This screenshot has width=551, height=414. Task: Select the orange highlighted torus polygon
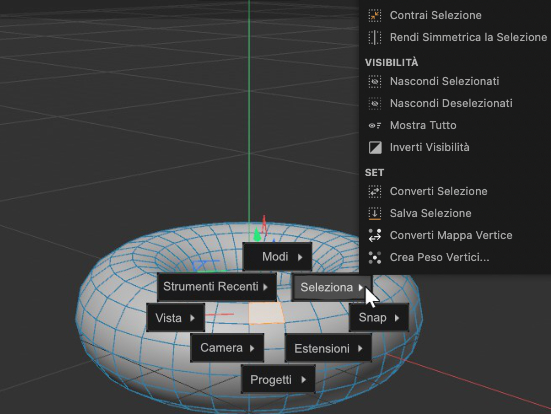point(266,313)
